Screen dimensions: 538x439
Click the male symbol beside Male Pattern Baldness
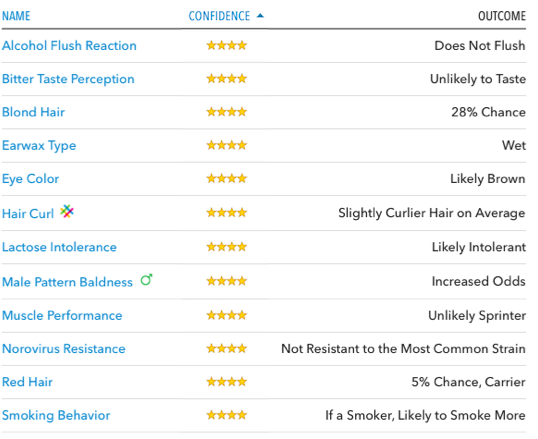click(147, 280)
